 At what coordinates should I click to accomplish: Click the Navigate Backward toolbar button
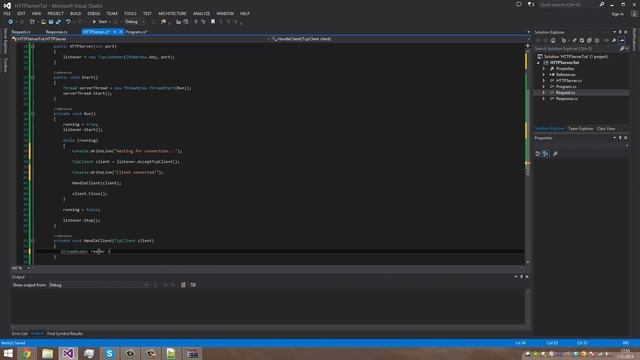[x=11, y=22]
